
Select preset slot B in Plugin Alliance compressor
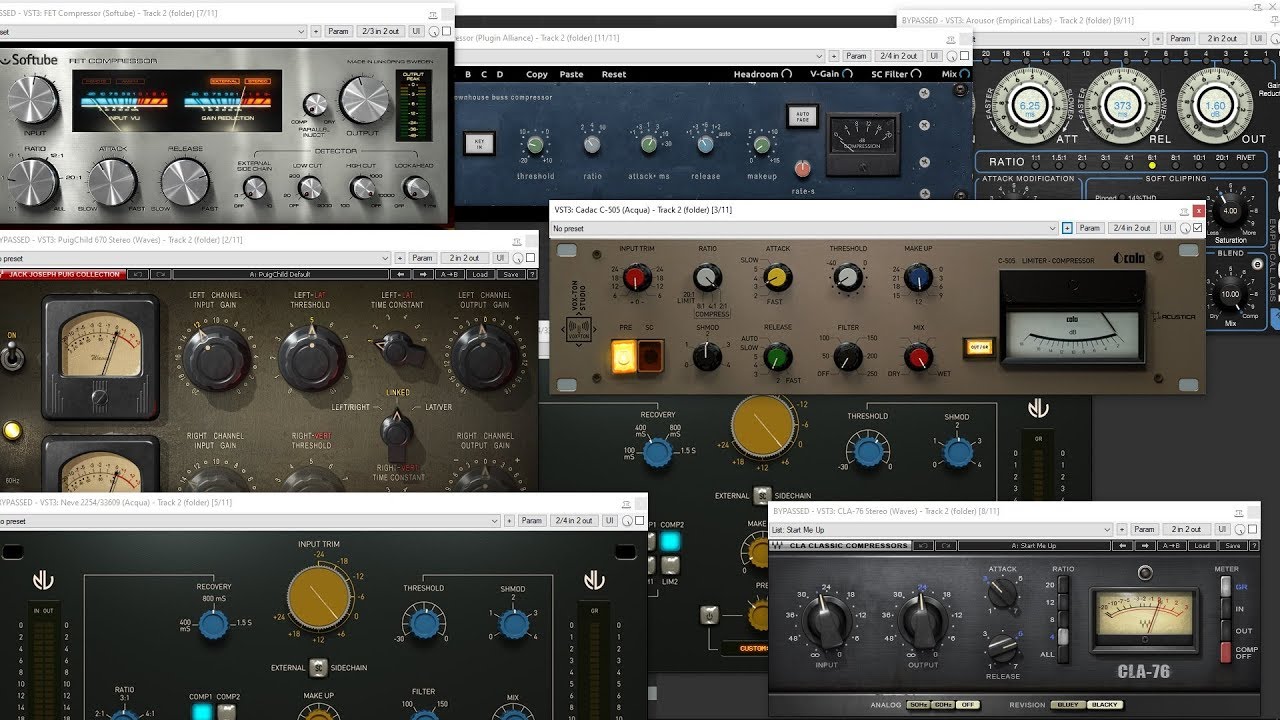click(468, 74)
